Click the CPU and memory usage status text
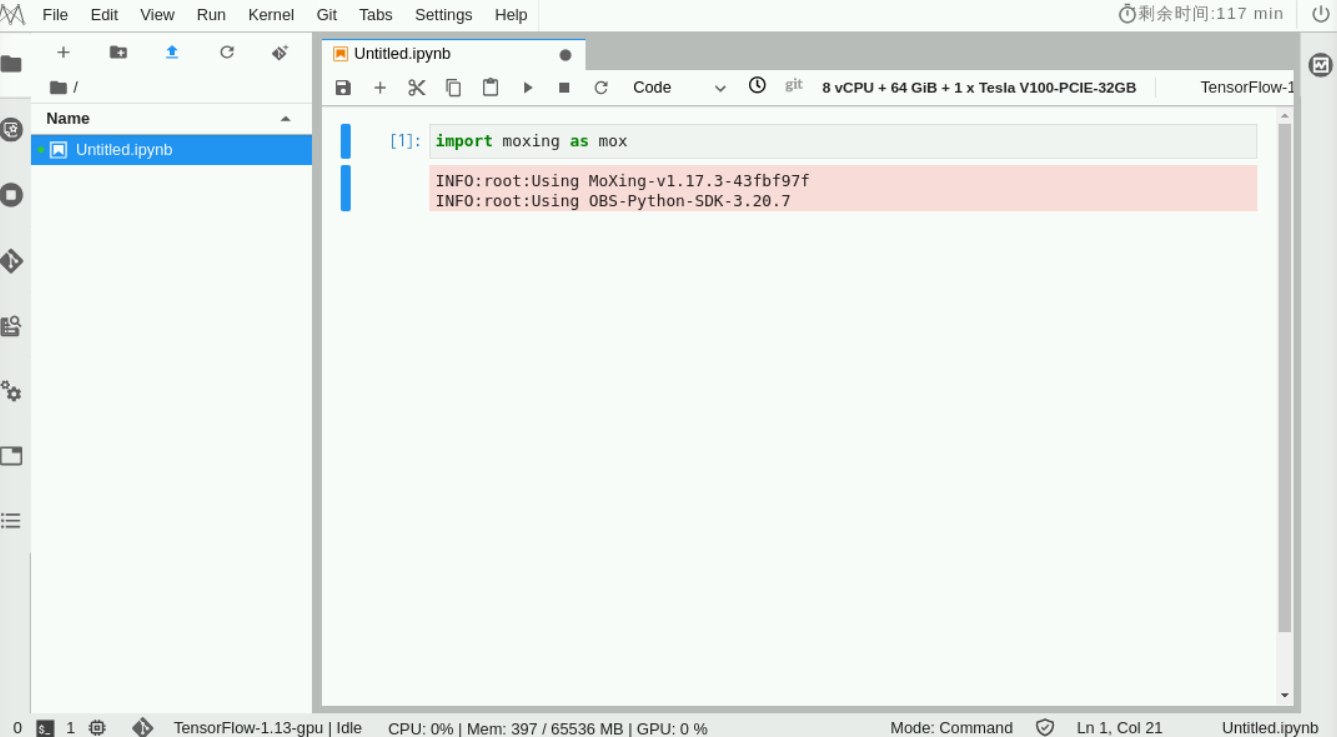The height and width of the screenshot is (737, 1337). (547, 728)
